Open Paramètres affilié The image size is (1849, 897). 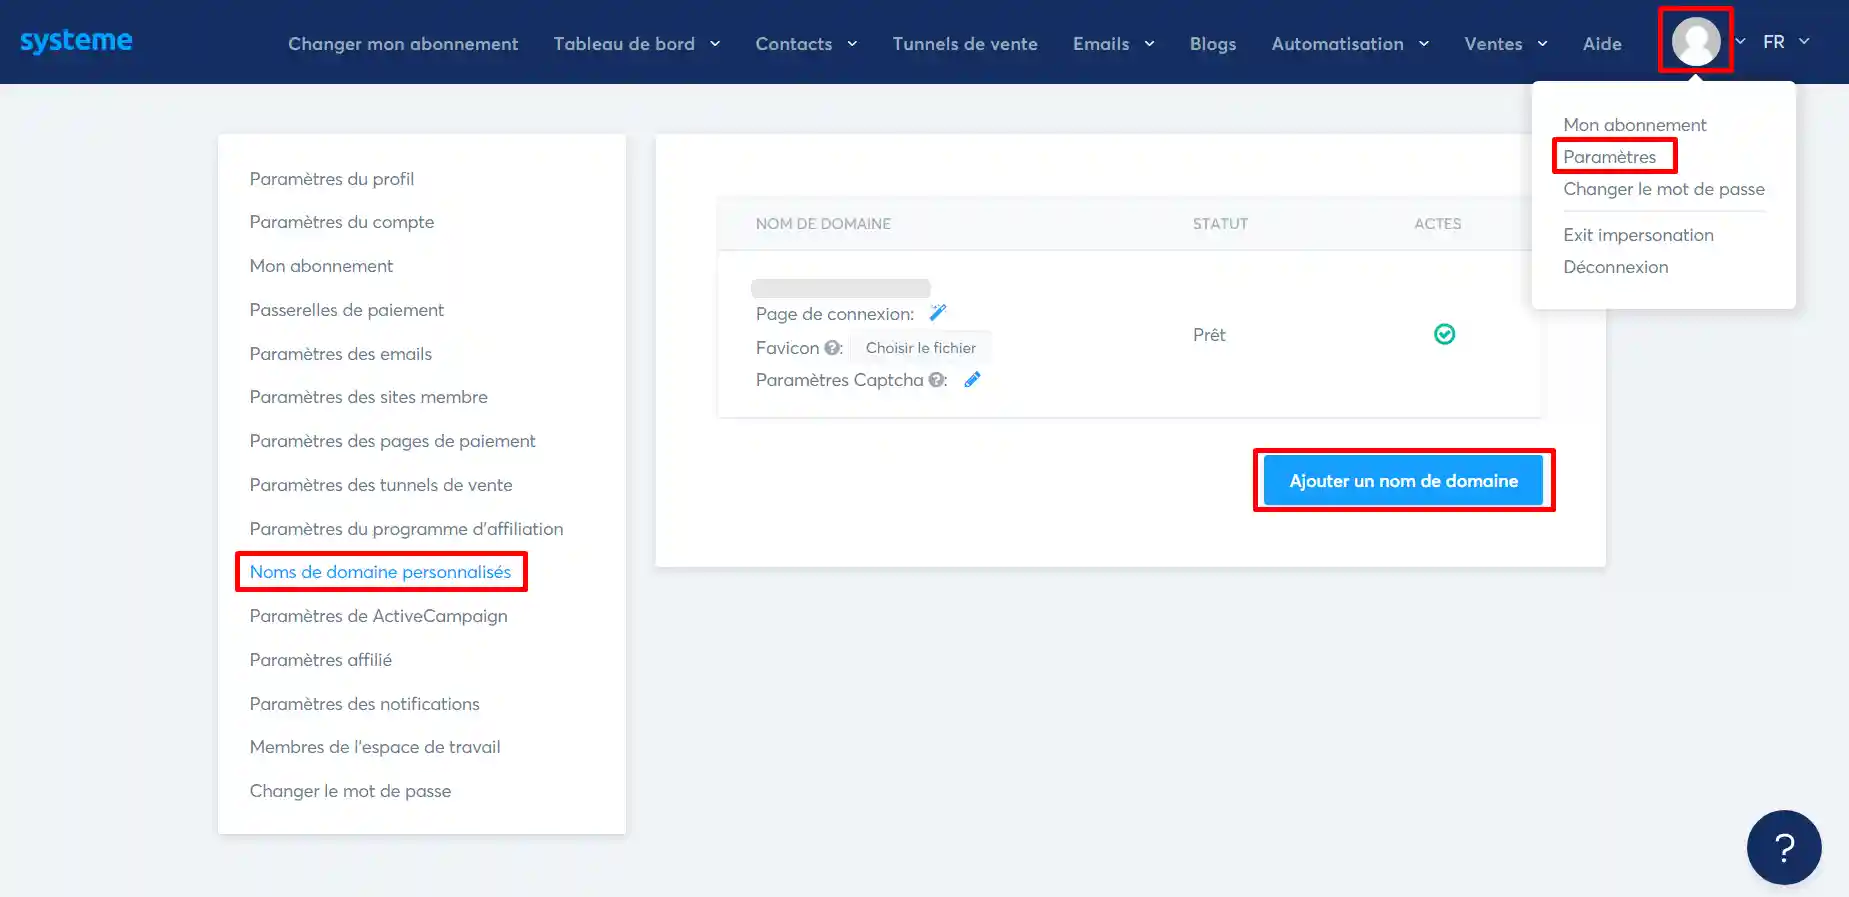[x=321, y=660]
